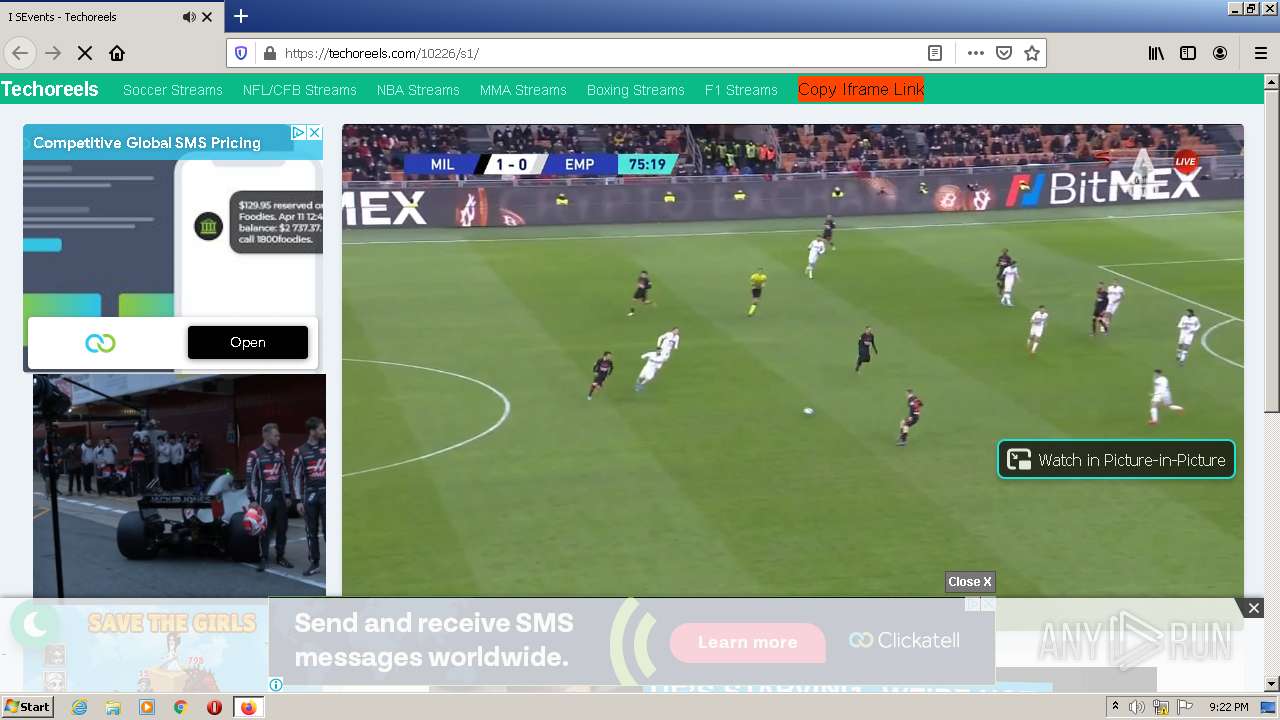
Task: Close the bottom banner with Close X
Action: pyautogui.click(x=970, y=582)
